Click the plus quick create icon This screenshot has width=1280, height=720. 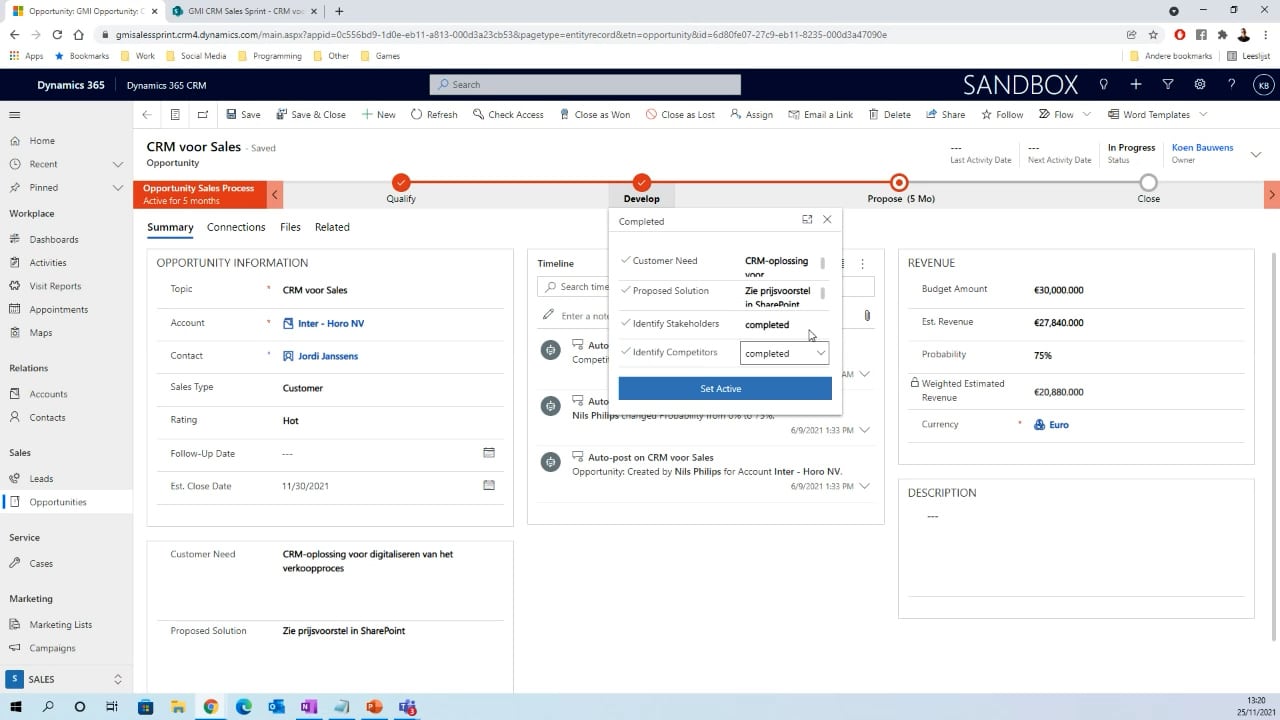pyautogui.click(x=1136, y=85)
